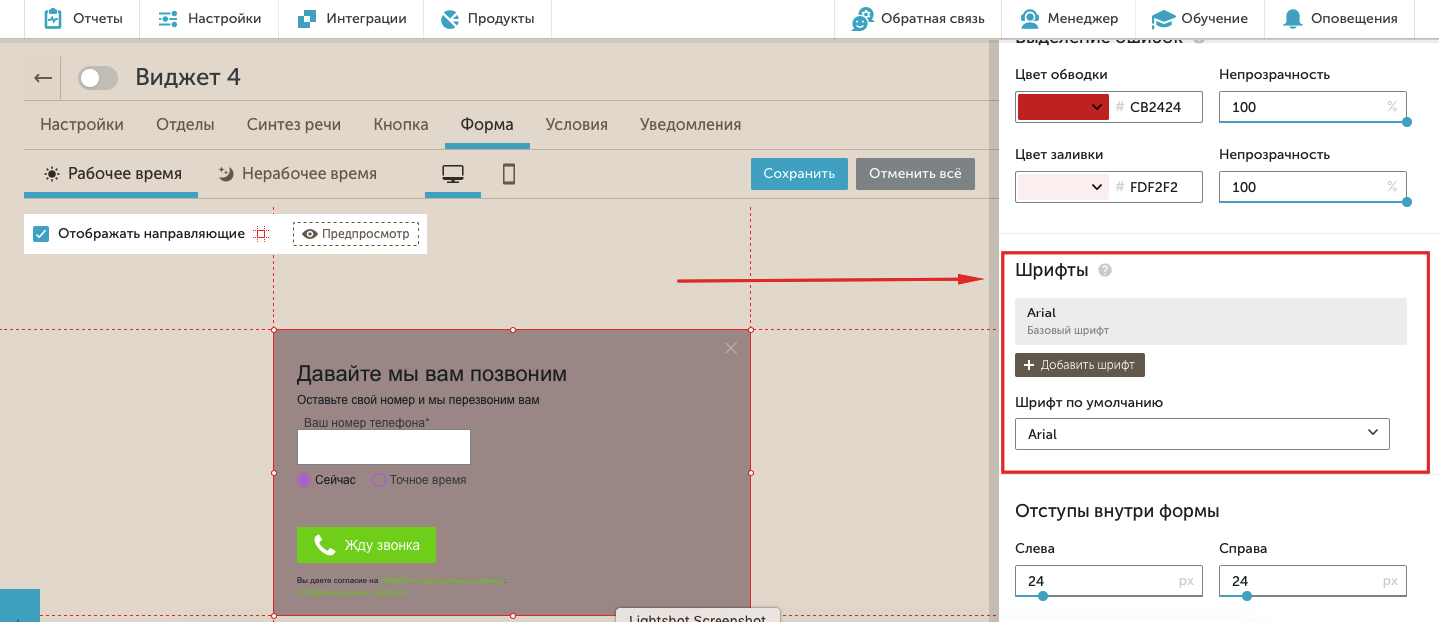Image resolution: width=1439 pixels, height=622 pixels.
Task: Expand the Шрифт по умолчанию dropdown
Action: point(1201,434)
